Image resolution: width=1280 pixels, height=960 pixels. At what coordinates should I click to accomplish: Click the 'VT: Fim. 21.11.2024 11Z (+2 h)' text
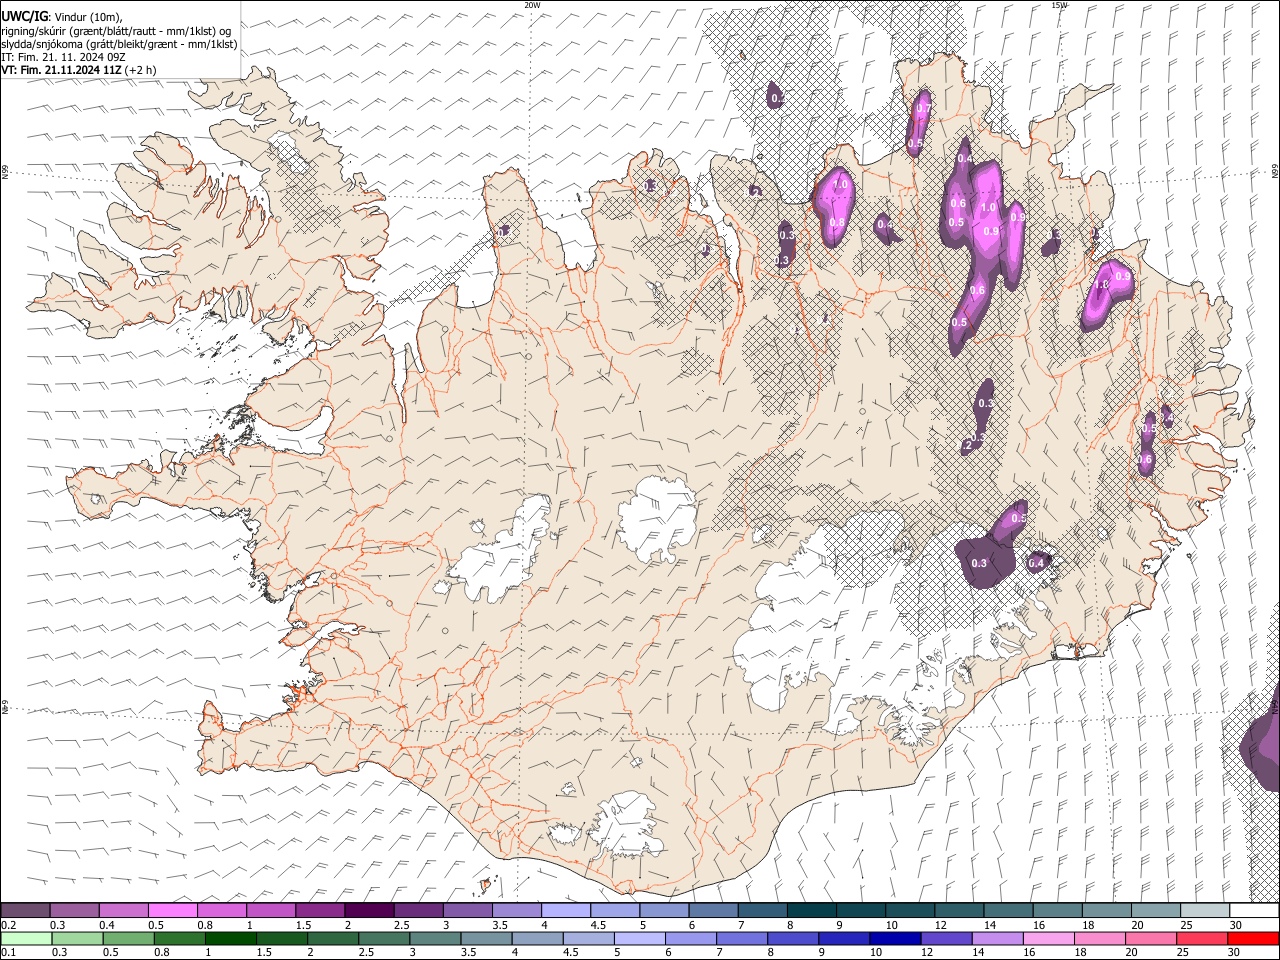79,70
